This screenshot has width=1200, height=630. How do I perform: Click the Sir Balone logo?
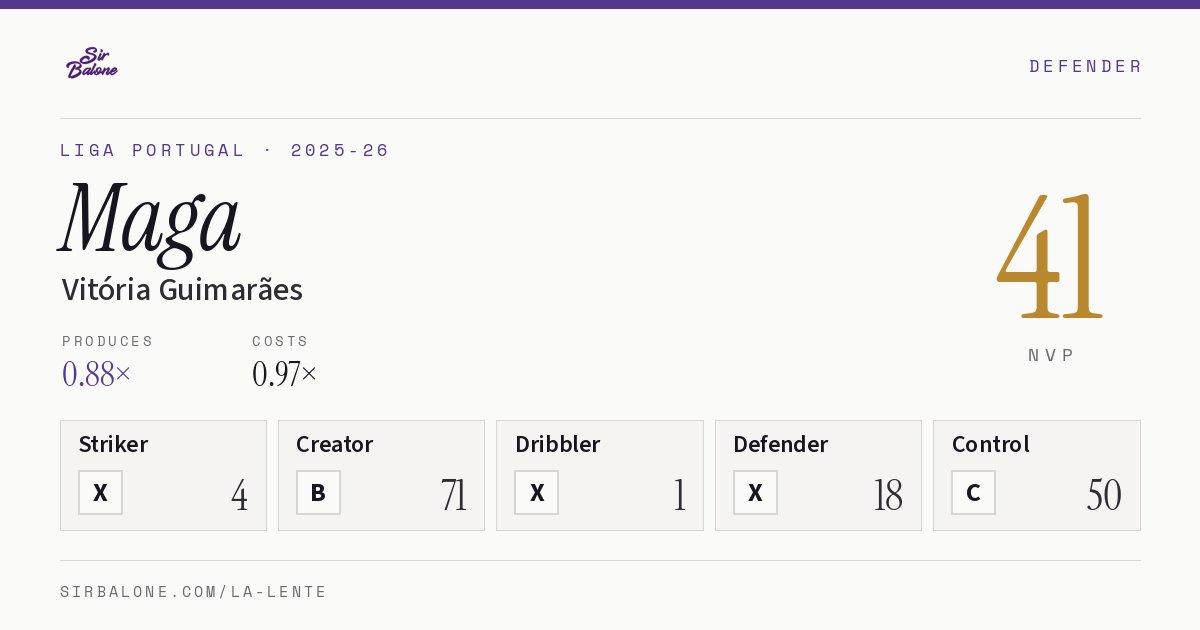tap(92, 63)
